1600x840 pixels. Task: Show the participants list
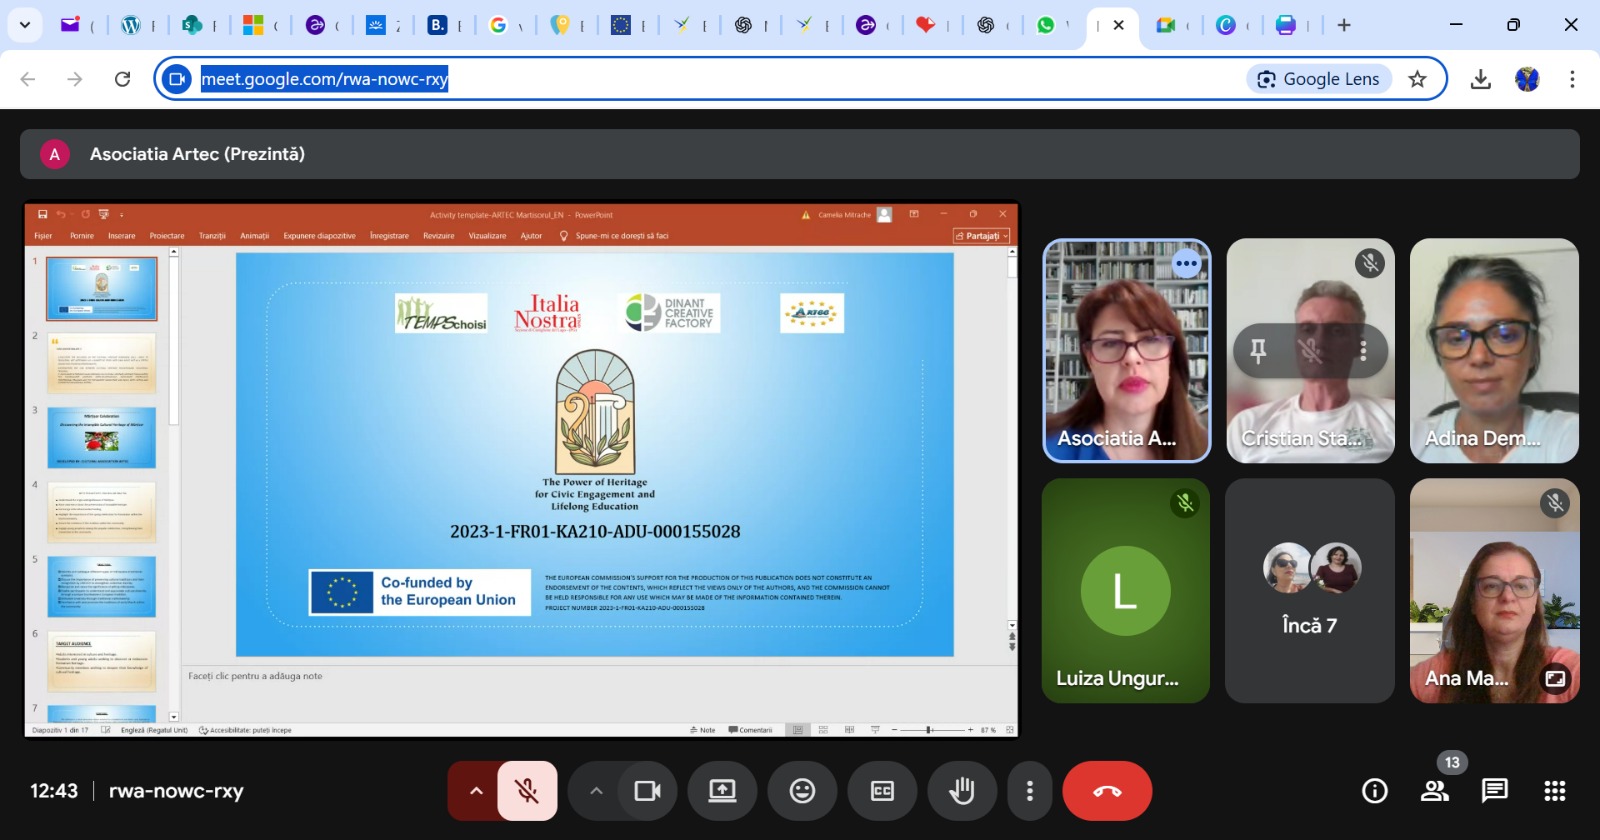coord(1435,791)
